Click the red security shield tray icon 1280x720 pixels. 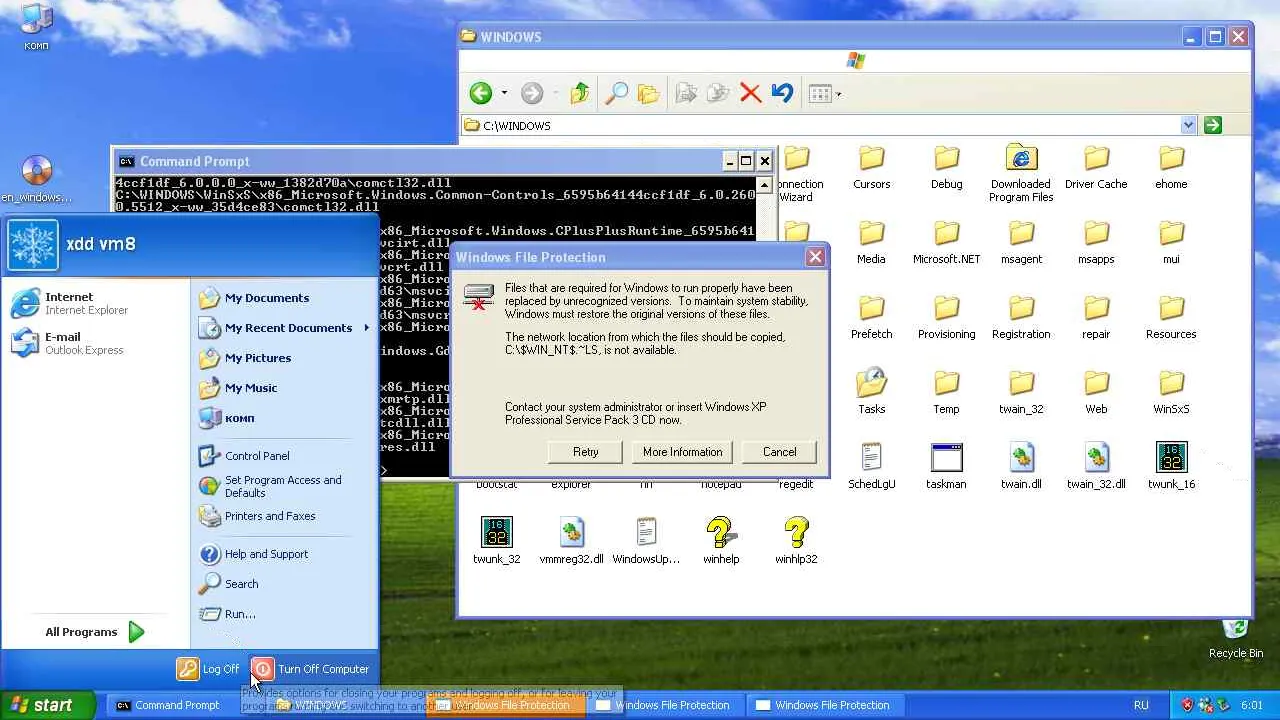click(x=1187, y=705)
